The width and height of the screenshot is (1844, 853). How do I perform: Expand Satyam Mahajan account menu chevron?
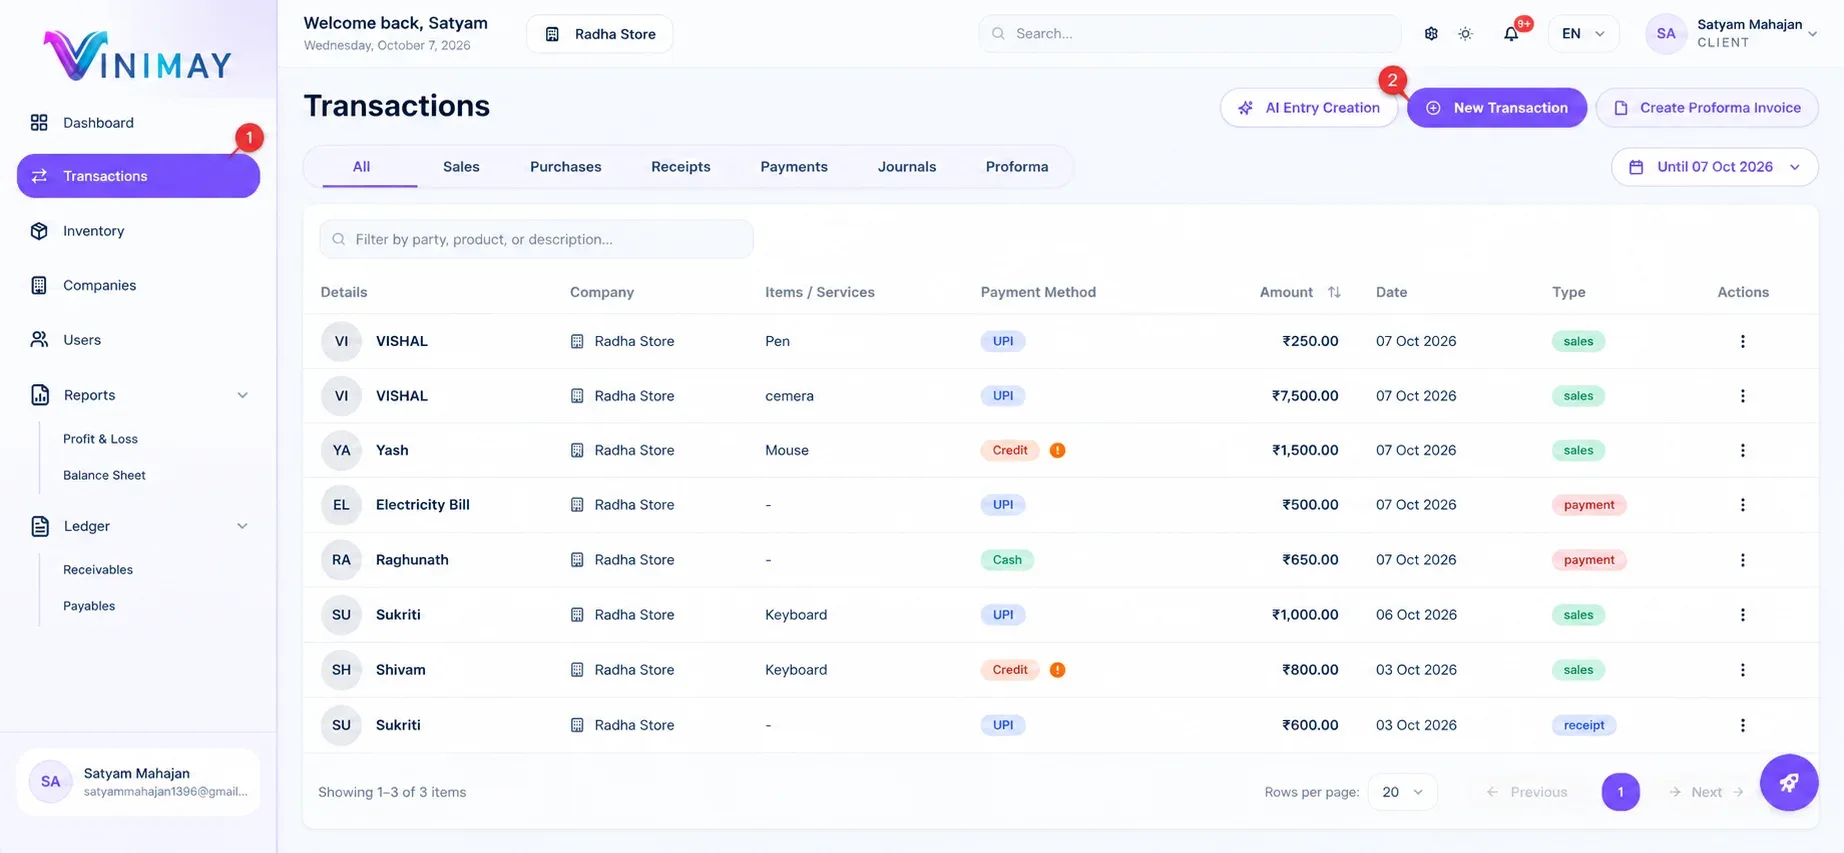click(1812, 34)
